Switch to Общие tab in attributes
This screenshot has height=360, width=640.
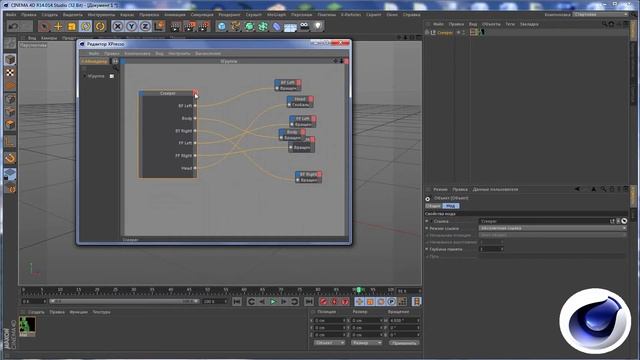pyautogui.click(x=433, y=206)
